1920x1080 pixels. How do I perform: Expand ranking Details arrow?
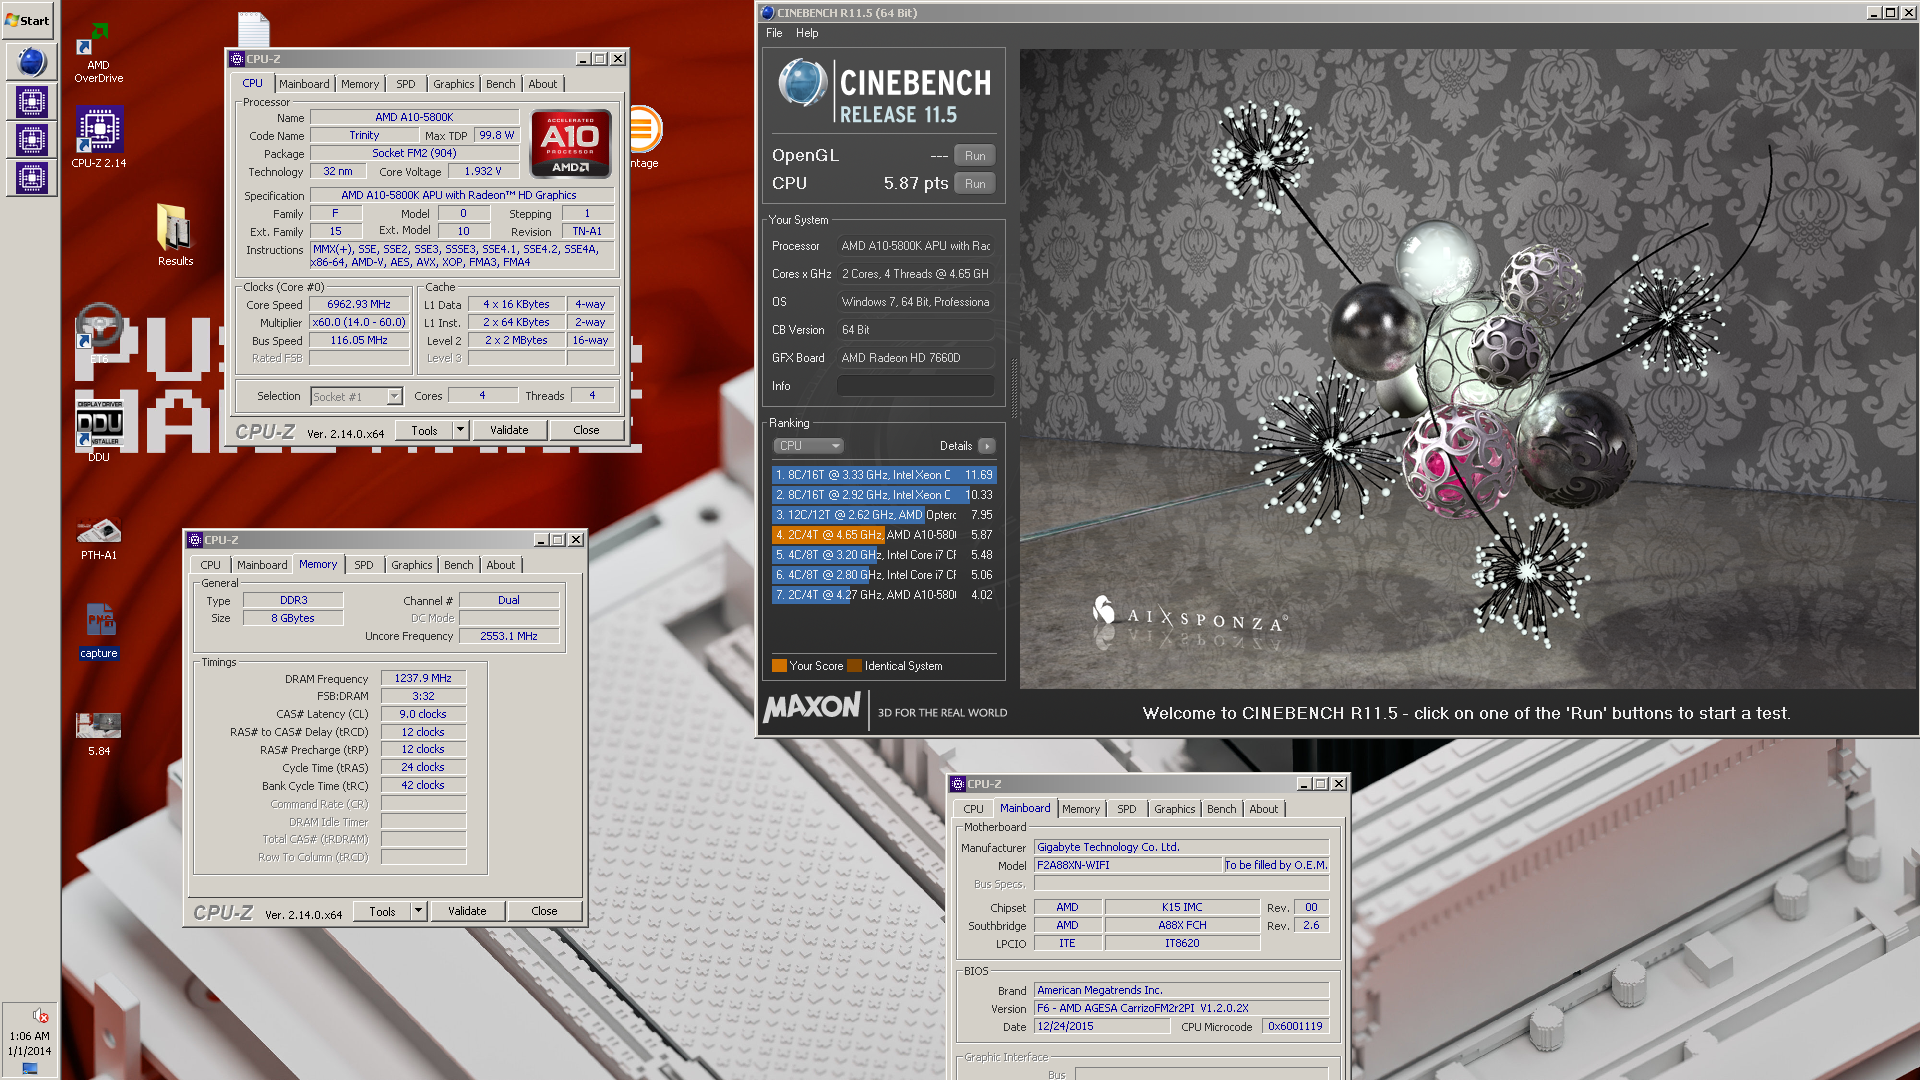point(987,446)
